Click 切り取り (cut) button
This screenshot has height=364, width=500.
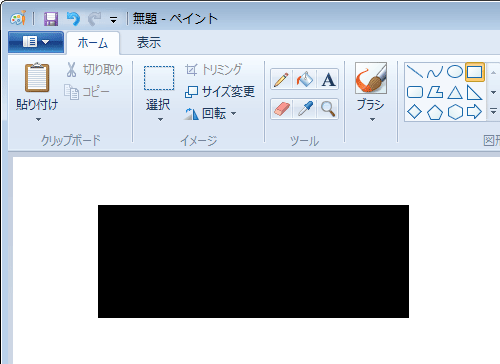click(x=94, y=70)
